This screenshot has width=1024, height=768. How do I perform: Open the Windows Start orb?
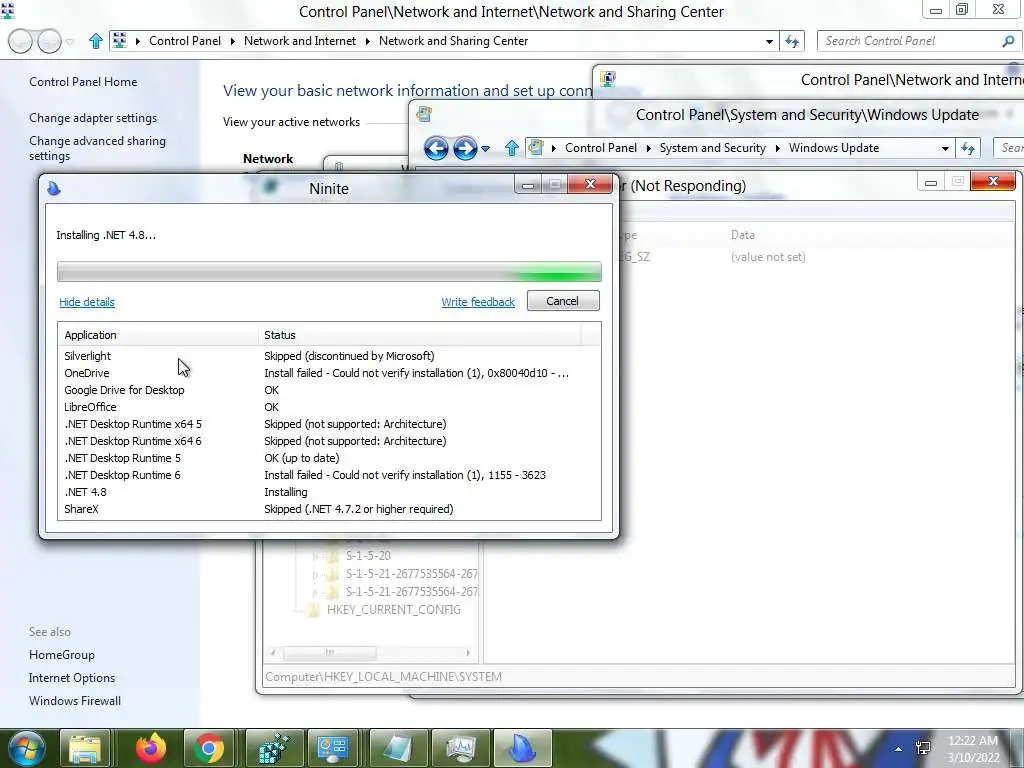[x=26, y=748]
